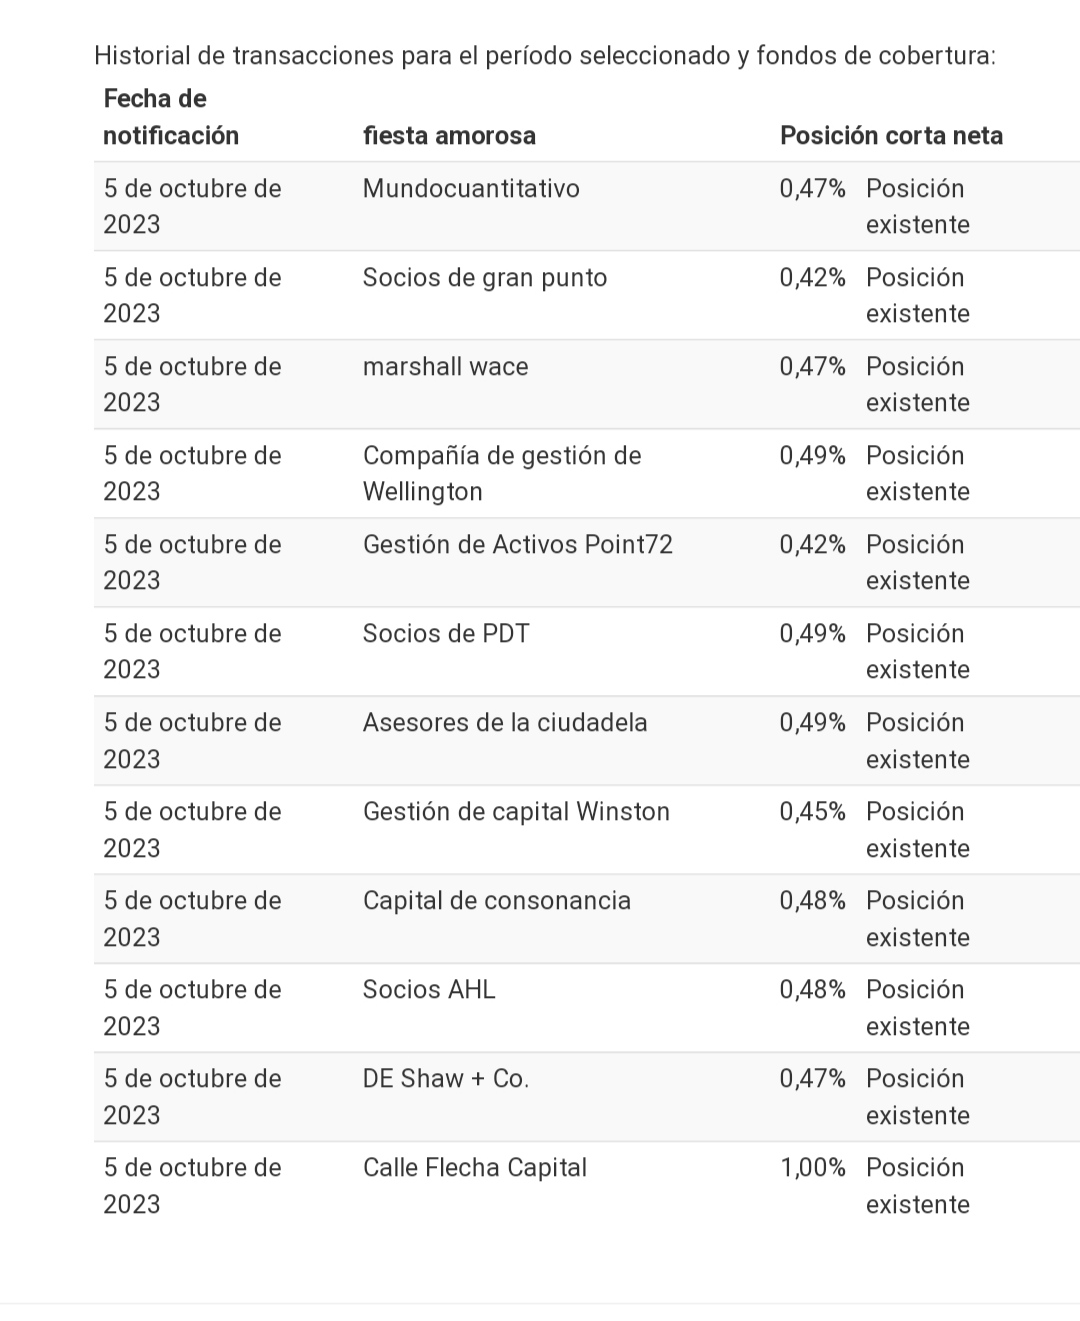Viewport: 1080px width, 1321px height.
Task: Click "Gestión de capital Winston" entry
Action: [x=516, y=812]
